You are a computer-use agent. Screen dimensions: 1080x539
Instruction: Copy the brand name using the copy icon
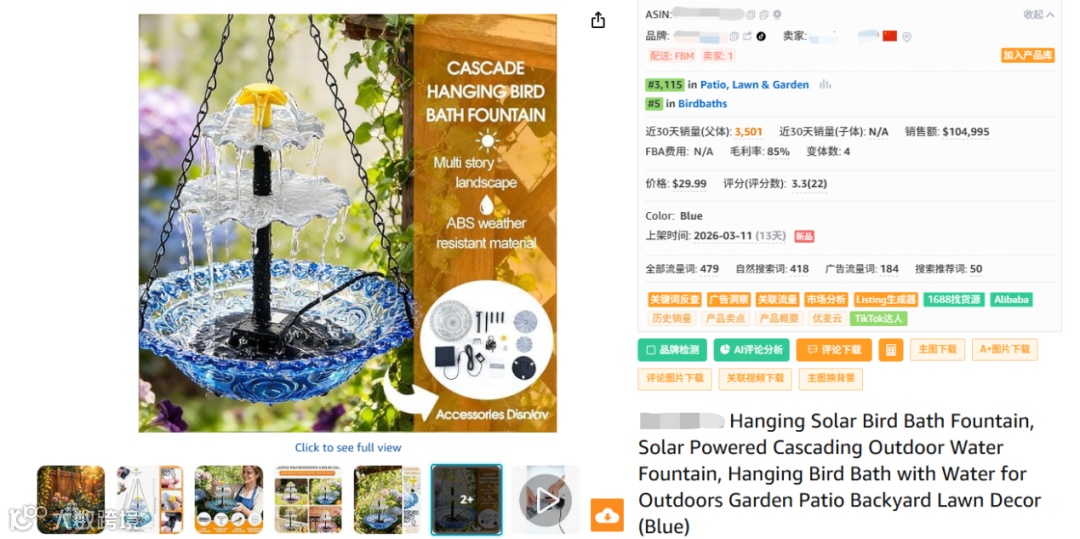734,36
